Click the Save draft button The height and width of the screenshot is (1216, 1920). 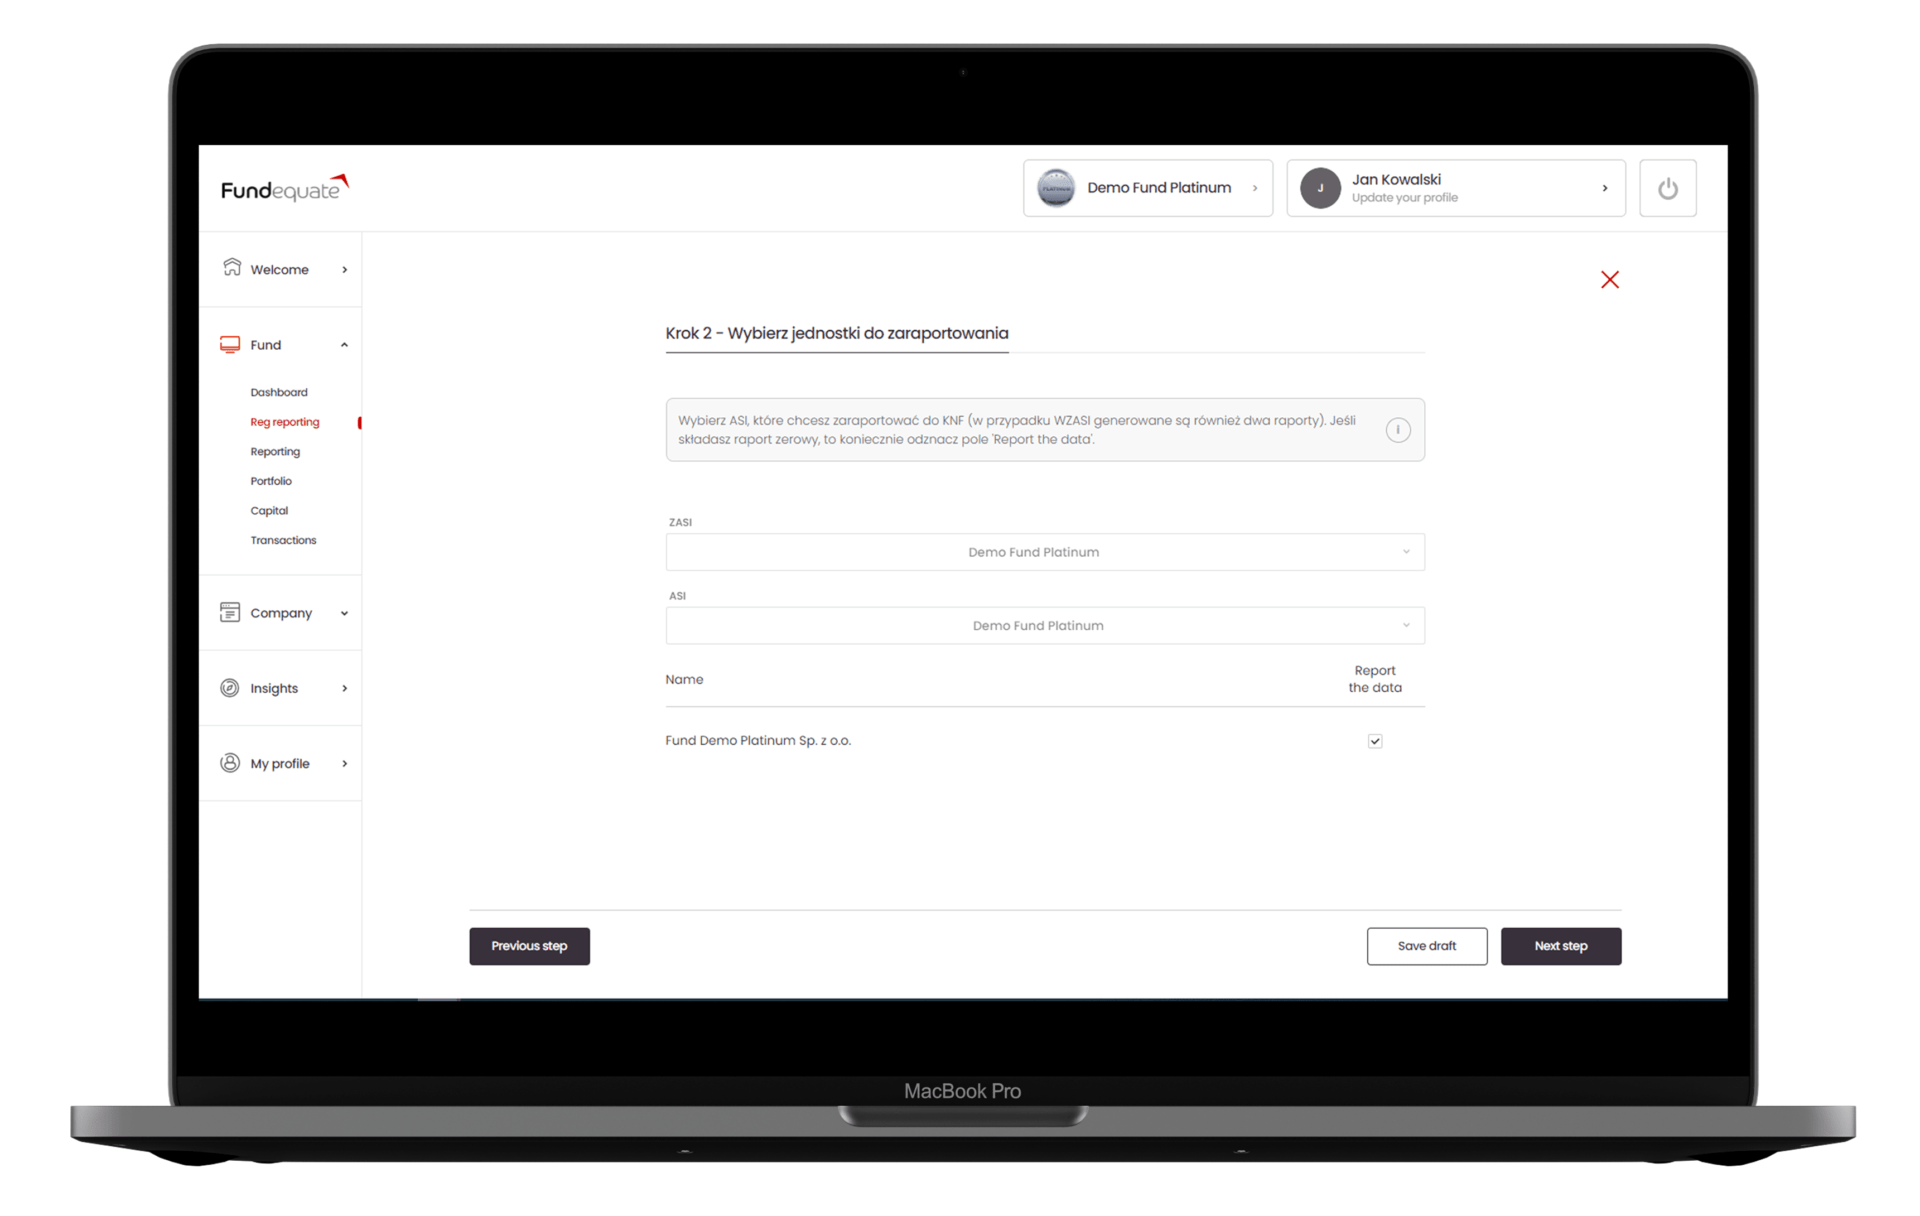coord(1427,945)
